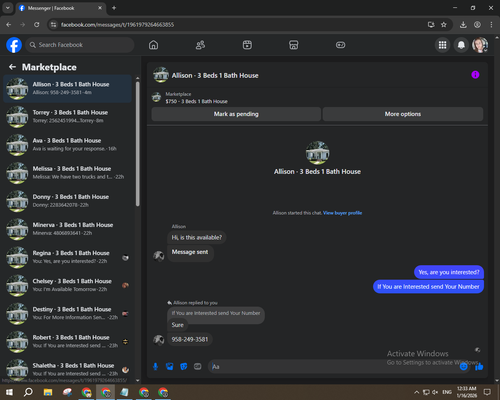Viewport: 500px width, 400px height.
Task: Reload the page in Chrome
Action: tap(37, 25)
